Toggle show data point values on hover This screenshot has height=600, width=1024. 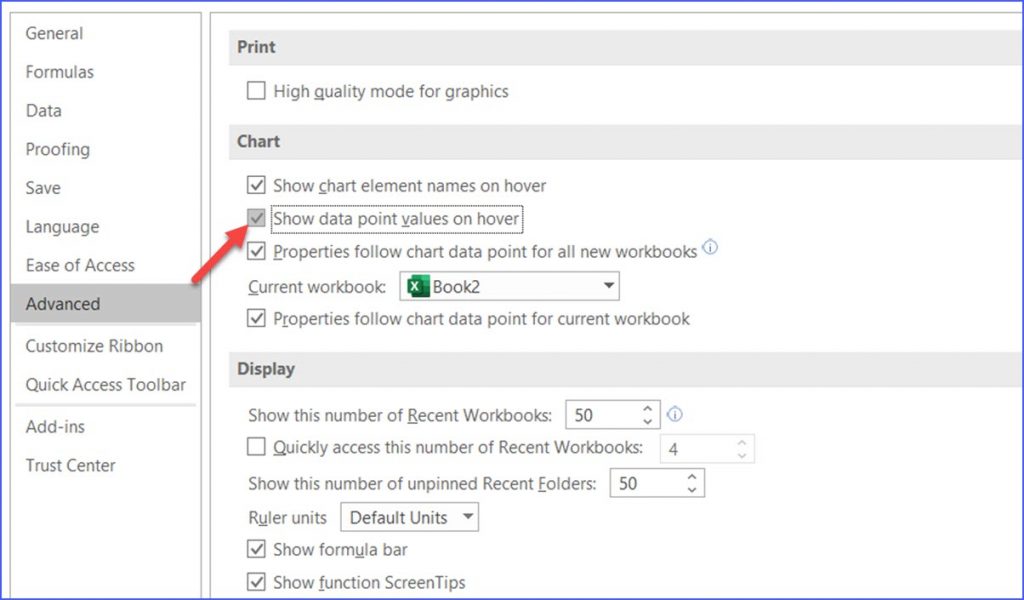point(256,218)
